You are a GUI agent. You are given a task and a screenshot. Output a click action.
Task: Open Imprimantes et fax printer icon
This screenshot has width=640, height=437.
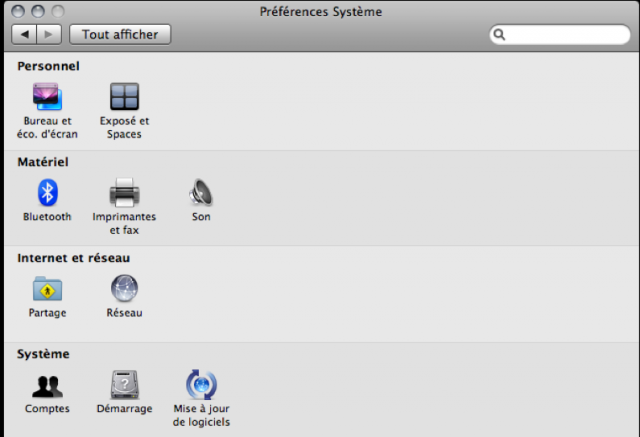124,192
